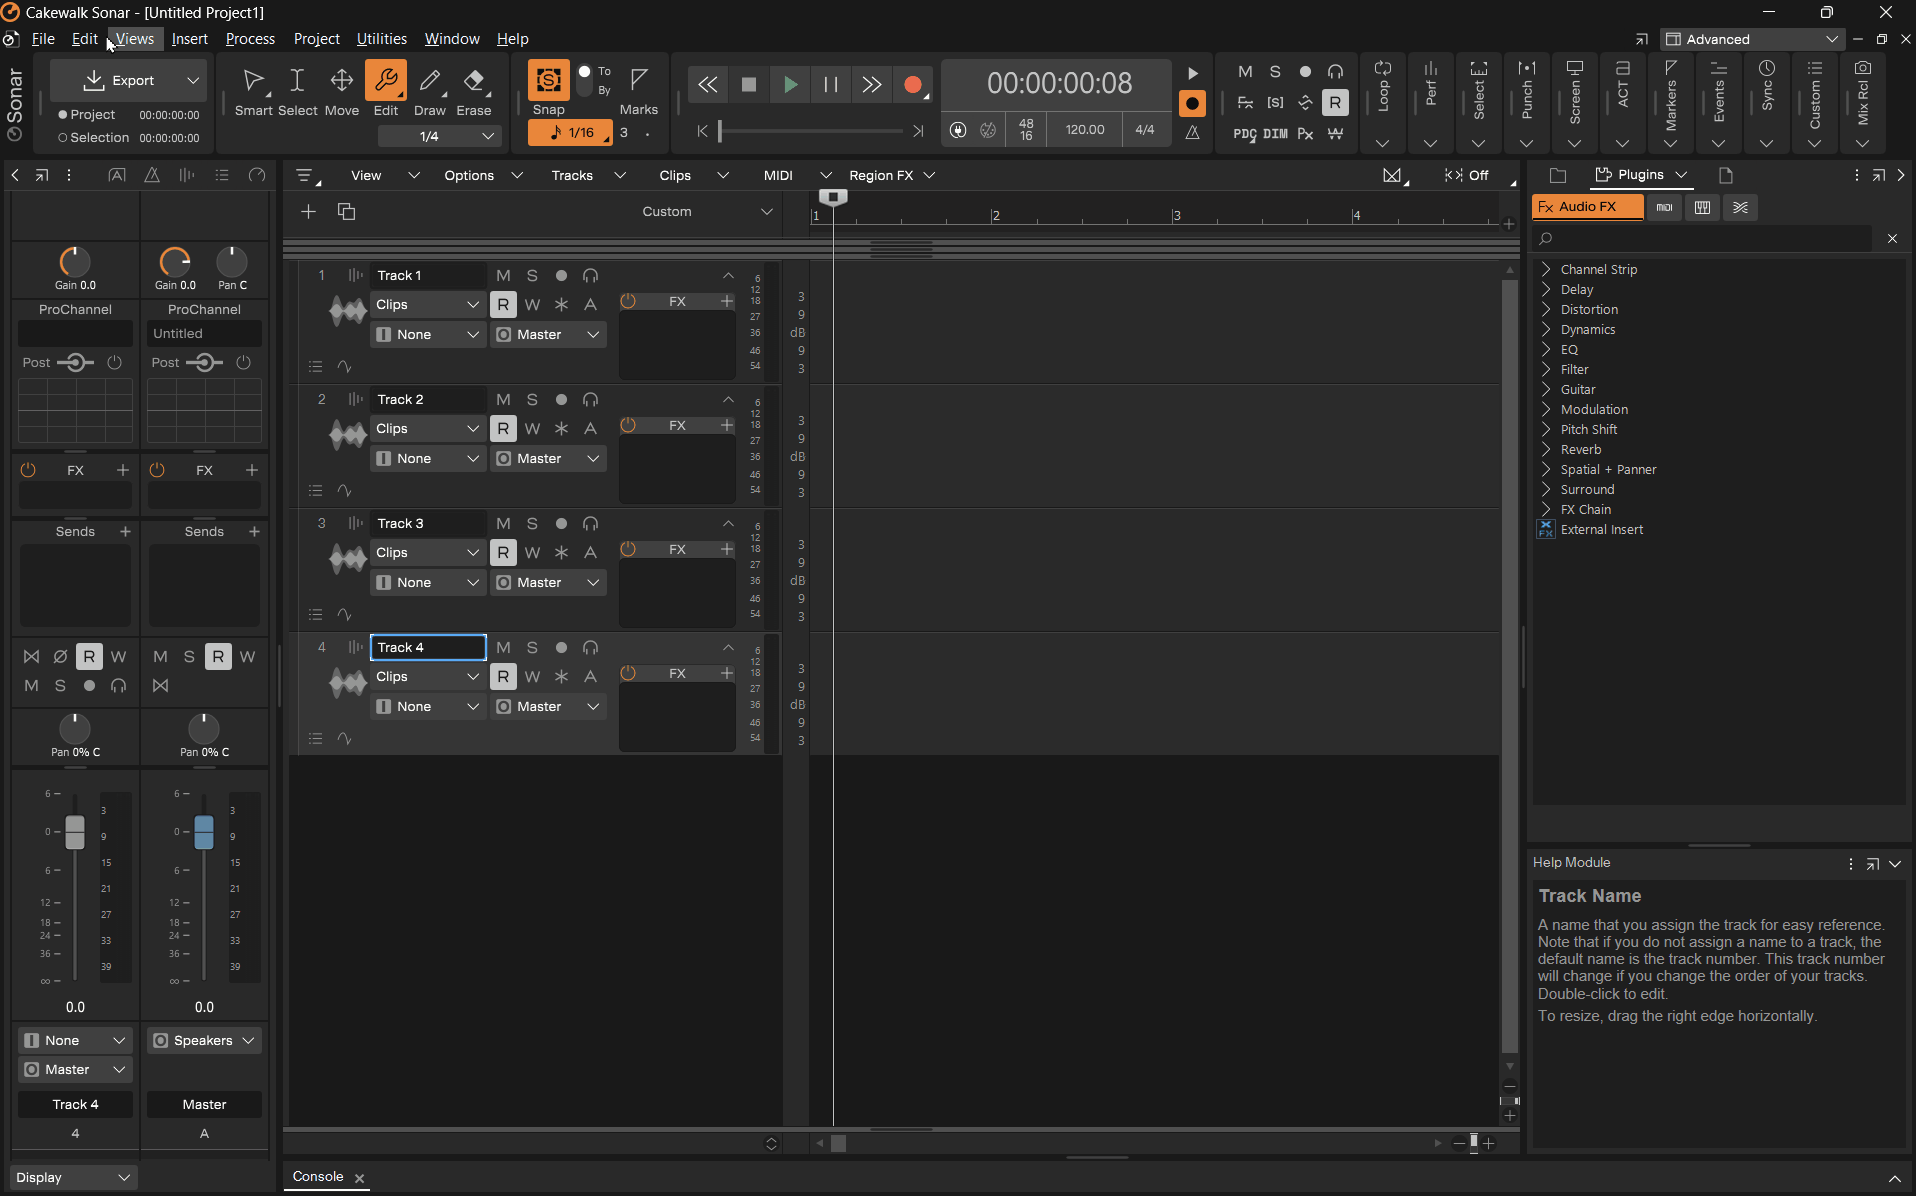Switch to the Audio FX tab
Viewport: 1916px width, 1196px height.
(1587, 207)
